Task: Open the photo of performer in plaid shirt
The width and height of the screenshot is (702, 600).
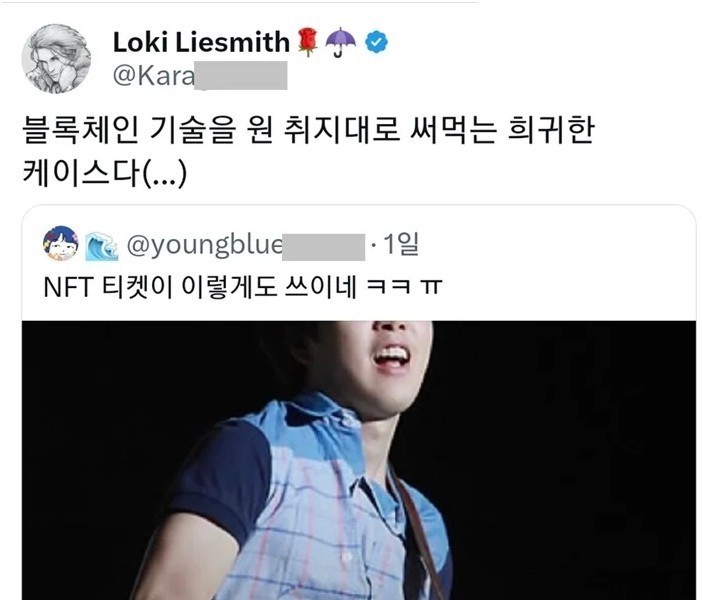Action: [359, 460]
